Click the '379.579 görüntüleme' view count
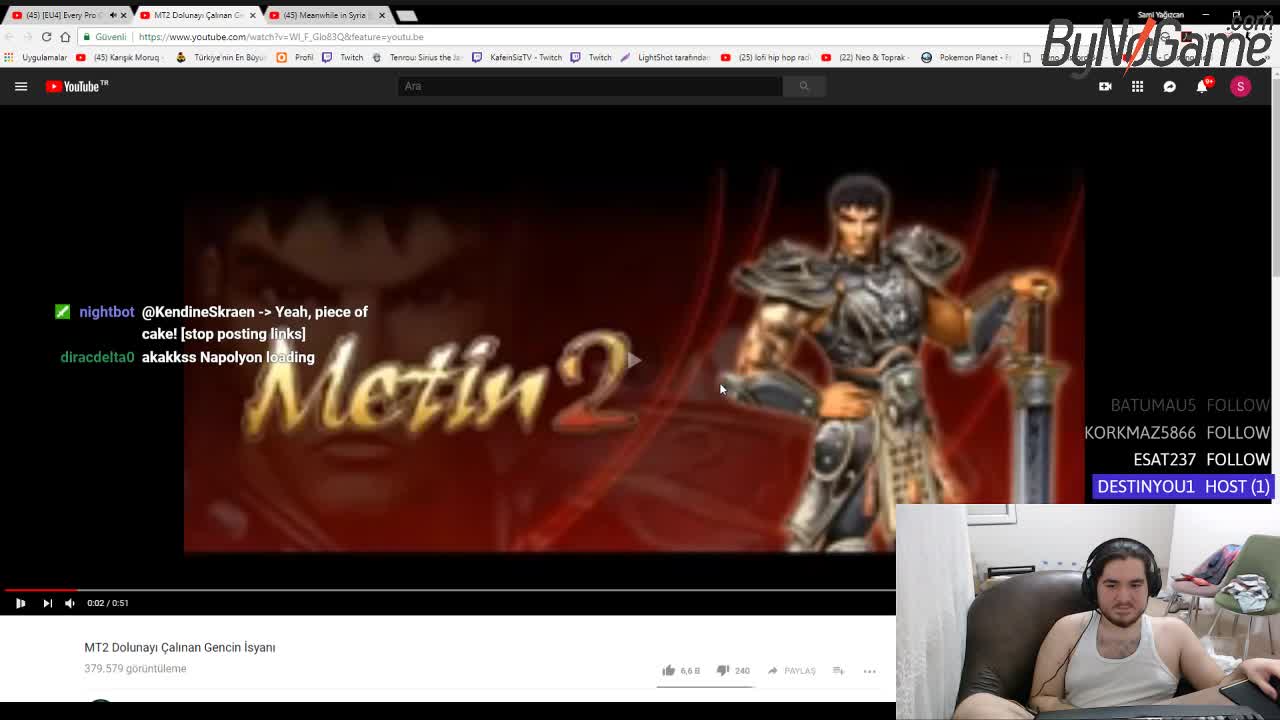 (135, 668)
